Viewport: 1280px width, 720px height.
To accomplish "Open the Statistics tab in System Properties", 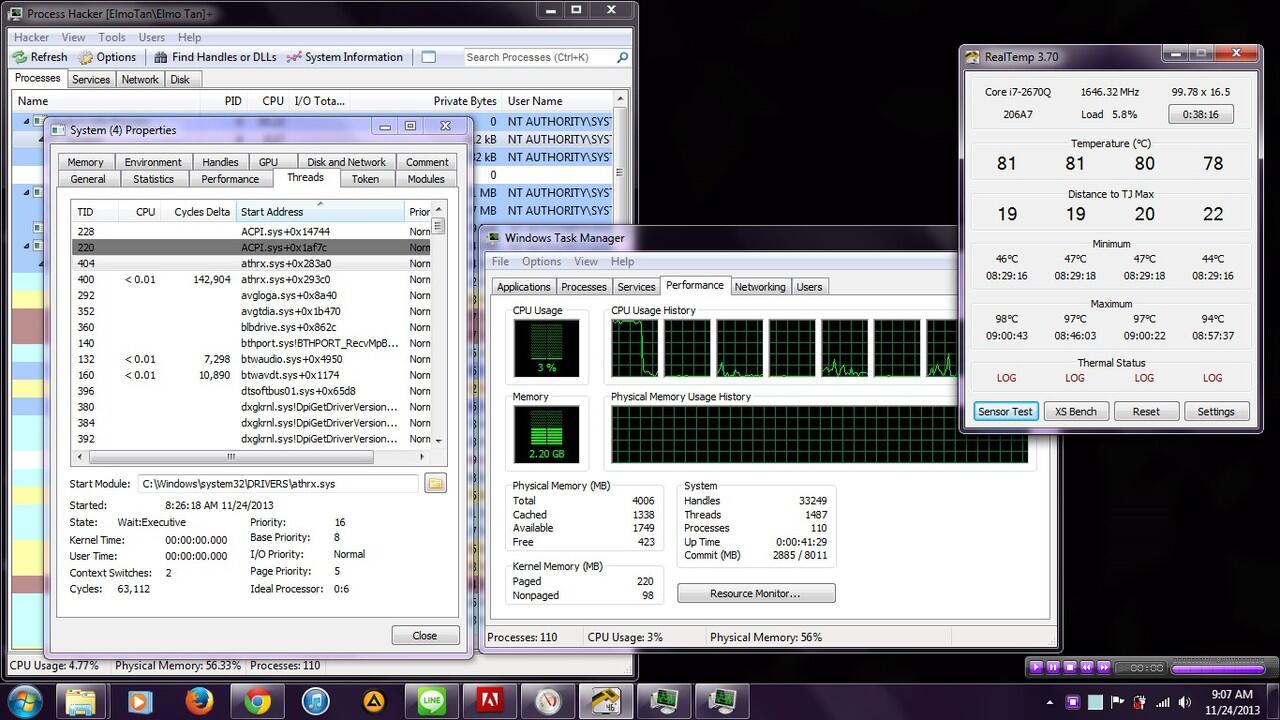I will (x=153, y=179).
